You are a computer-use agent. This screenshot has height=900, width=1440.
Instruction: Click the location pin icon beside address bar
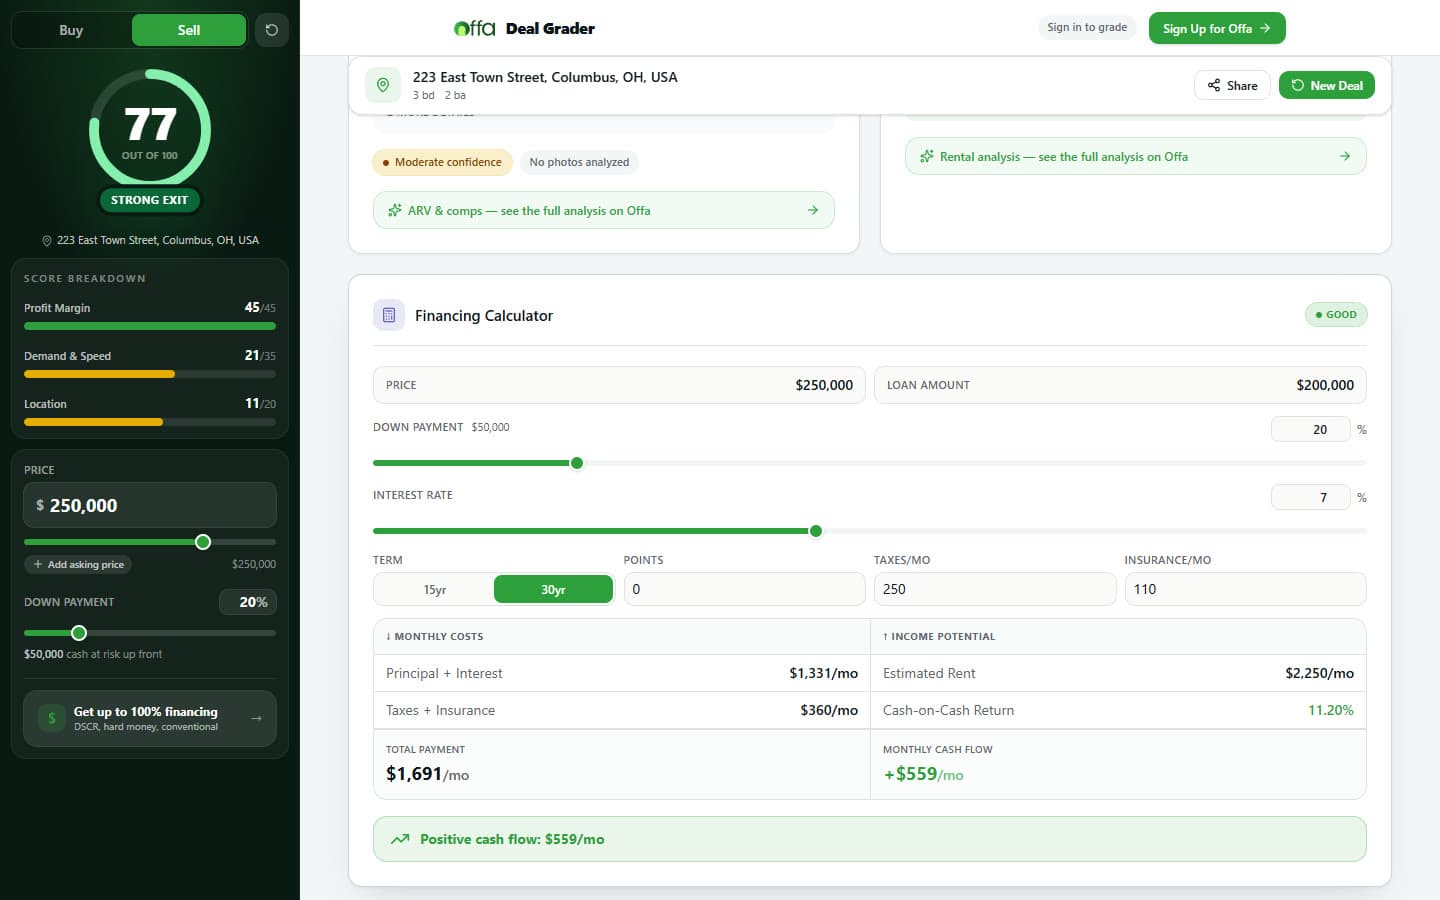(383, 86)
